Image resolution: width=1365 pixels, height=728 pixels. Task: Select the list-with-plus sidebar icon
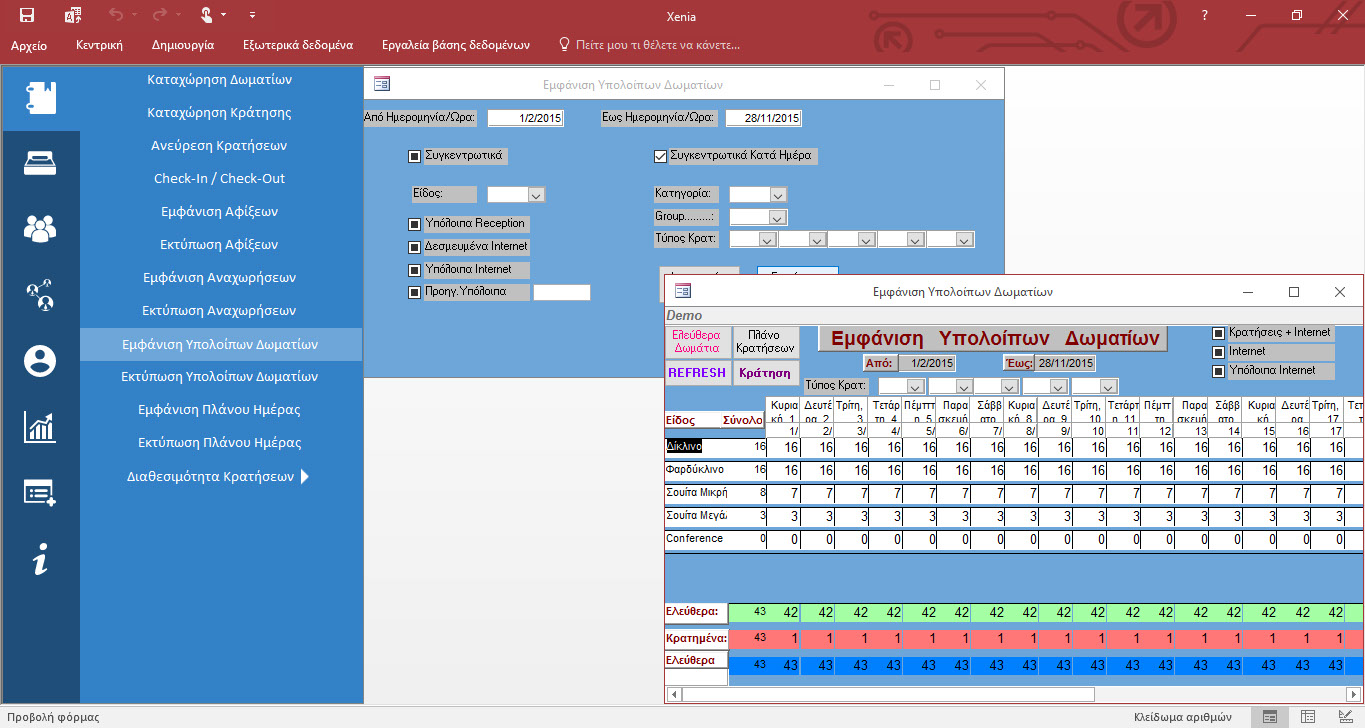40,492
